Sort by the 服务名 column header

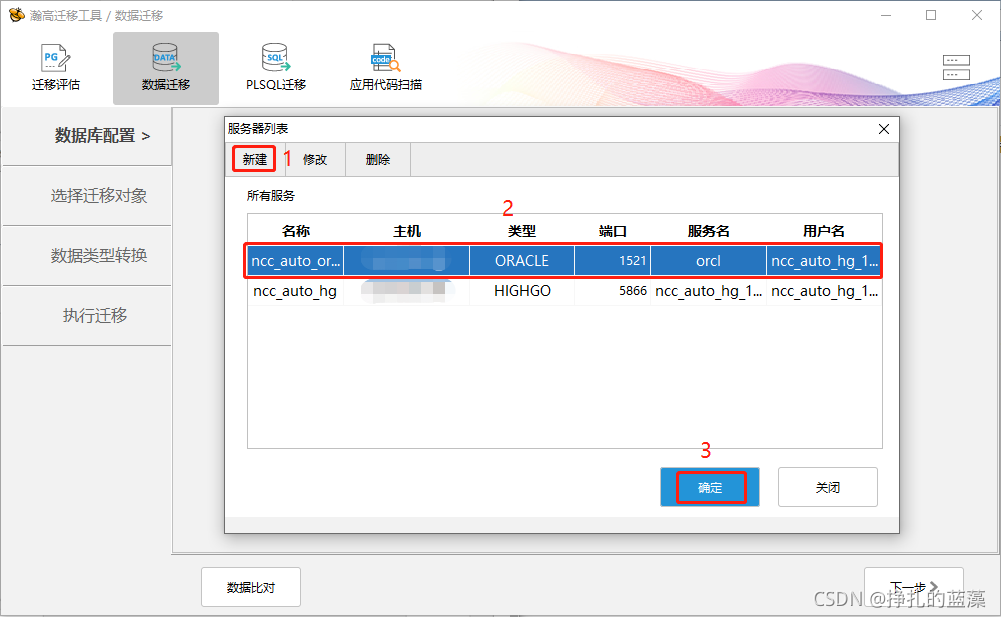point(708,231)
